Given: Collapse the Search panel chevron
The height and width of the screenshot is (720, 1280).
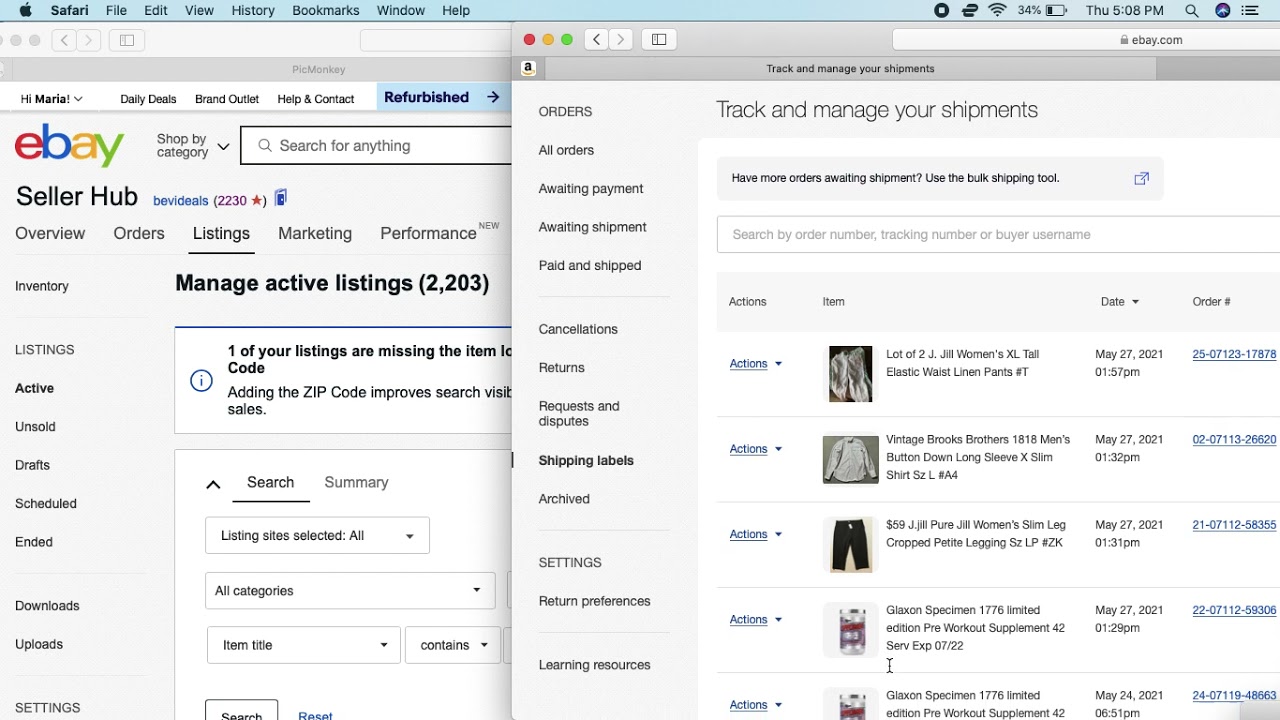Looking at the screenshot, I should coord(213,484).
